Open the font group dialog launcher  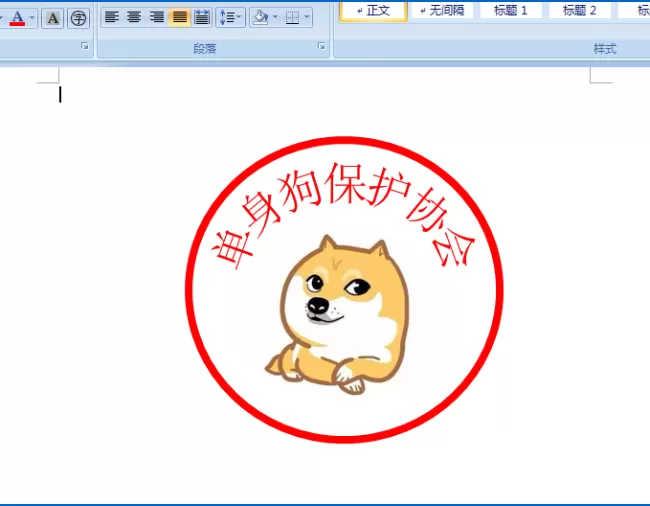pos(85,46)
